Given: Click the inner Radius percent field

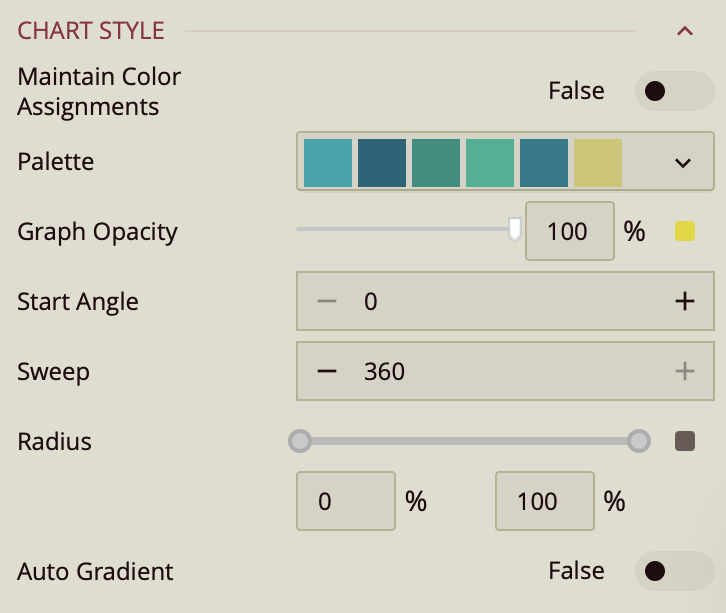Looking at the screenshot, I should click(x=346, y=501).
